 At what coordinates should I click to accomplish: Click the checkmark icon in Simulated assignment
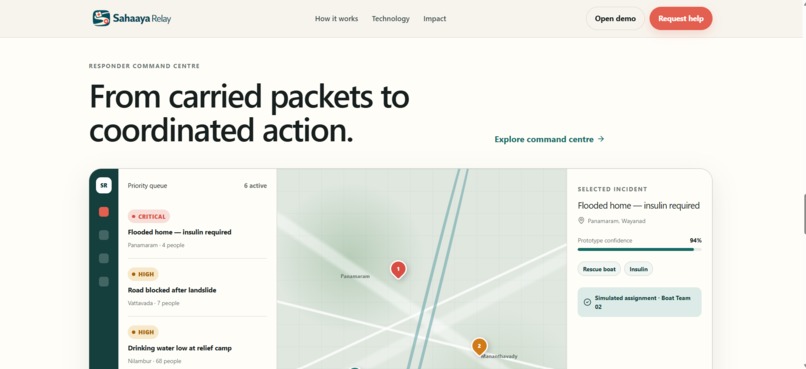[x=587, y=302]
